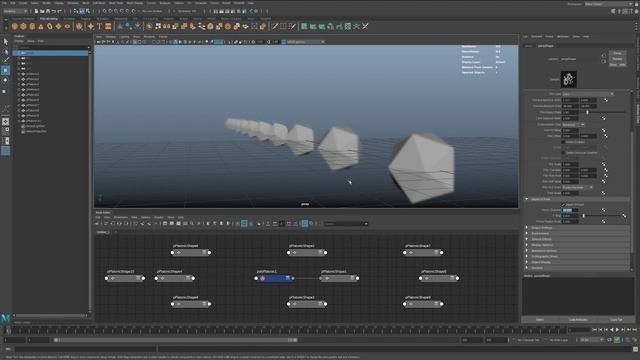Create a polygon disc from the shelf
Image resolution: width=640 pixels, height=360 pixels.
[67, 26]
